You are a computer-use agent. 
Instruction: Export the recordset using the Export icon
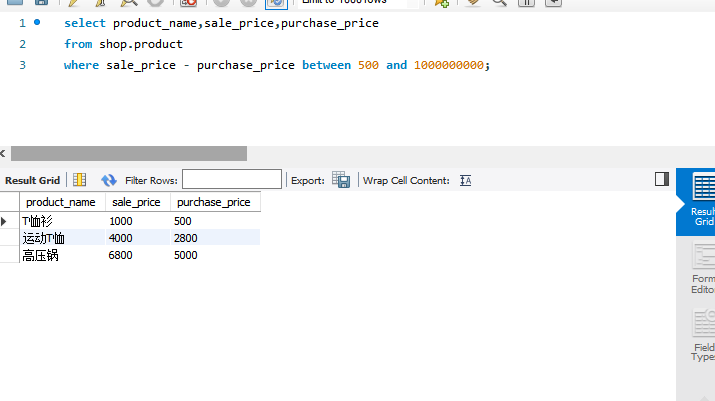[341, 180]
